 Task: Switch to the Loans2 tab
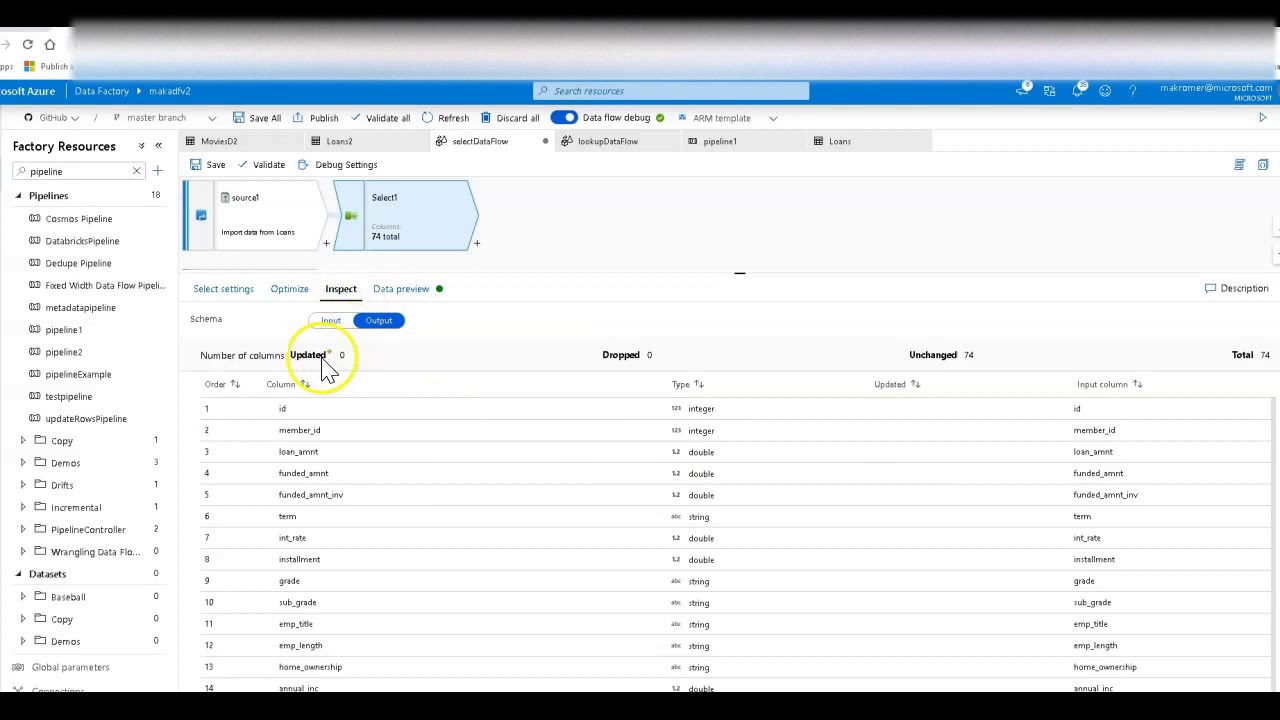[x=340, y=141]
